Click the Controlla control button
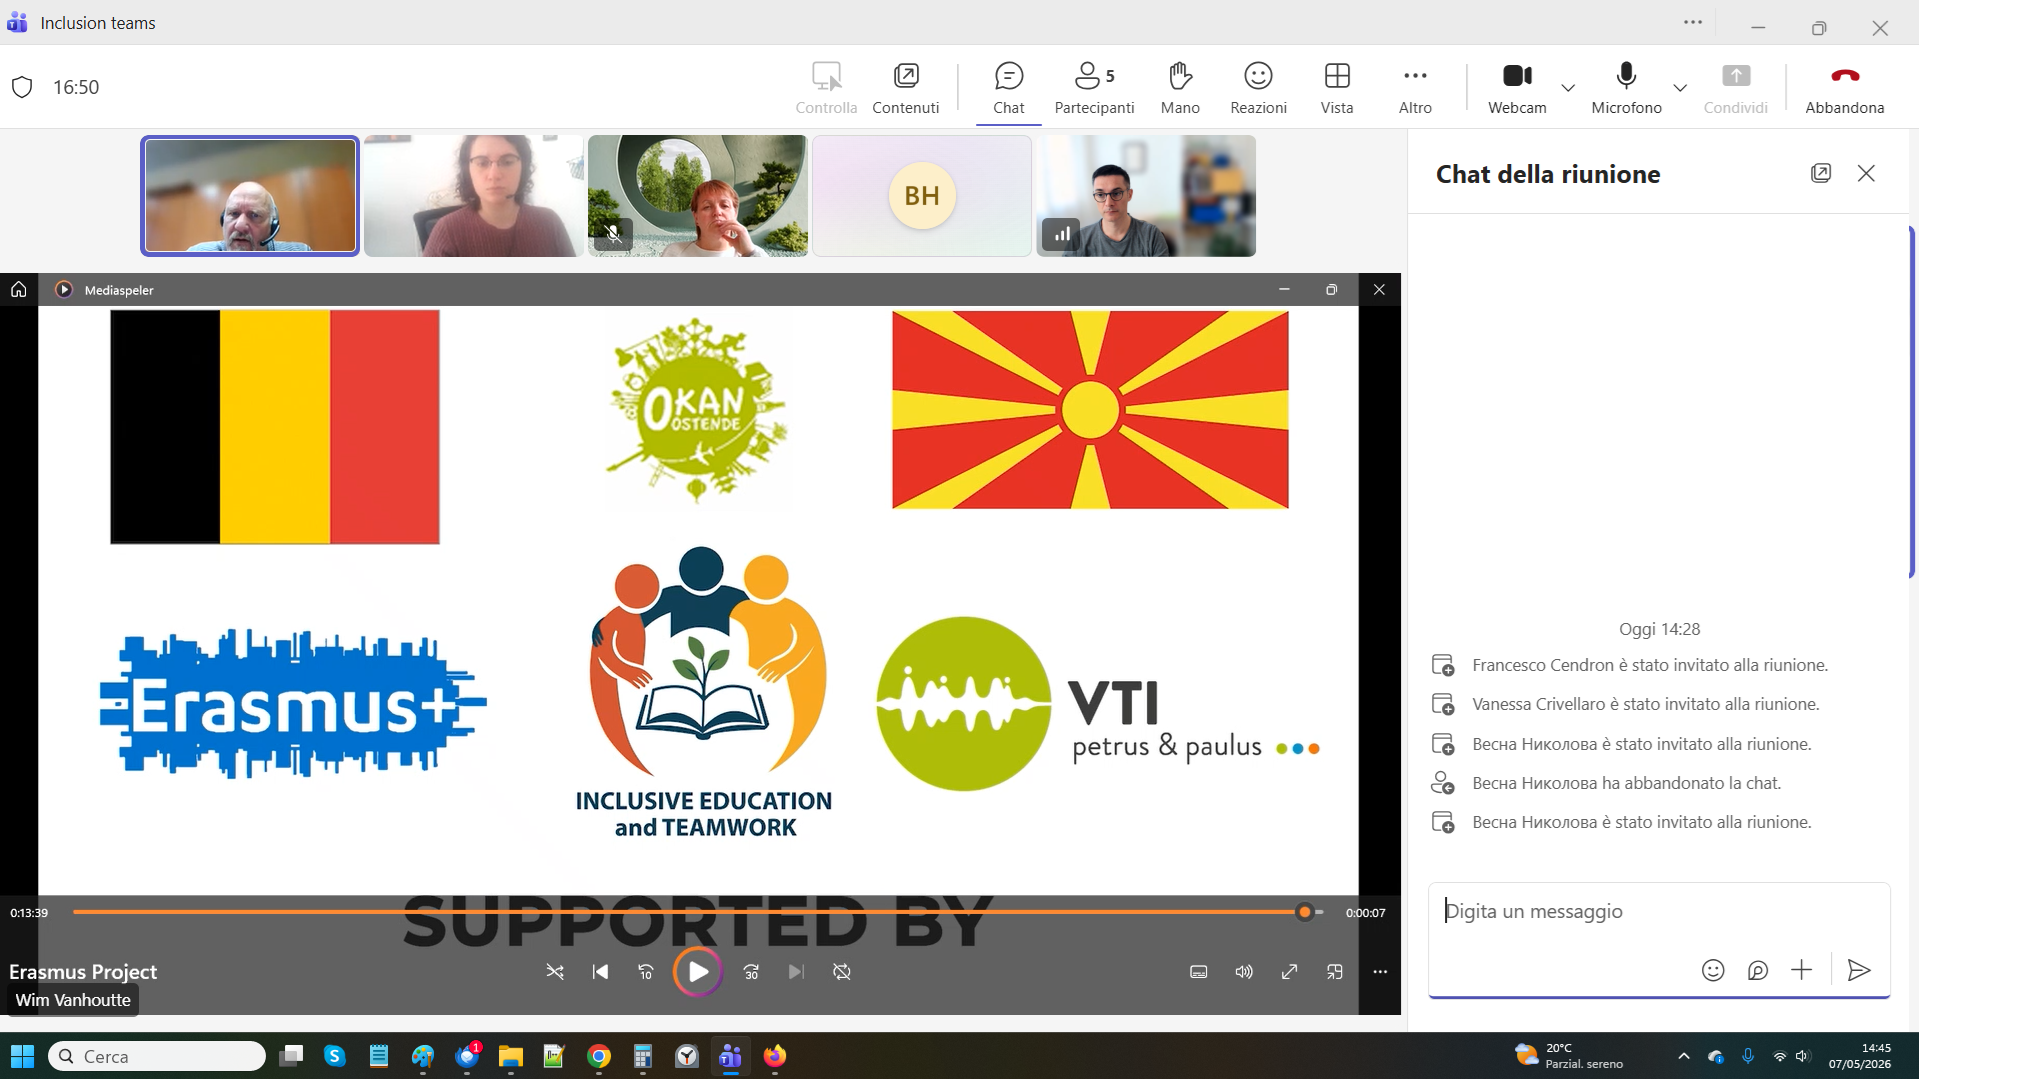 (x=826, y=88)
